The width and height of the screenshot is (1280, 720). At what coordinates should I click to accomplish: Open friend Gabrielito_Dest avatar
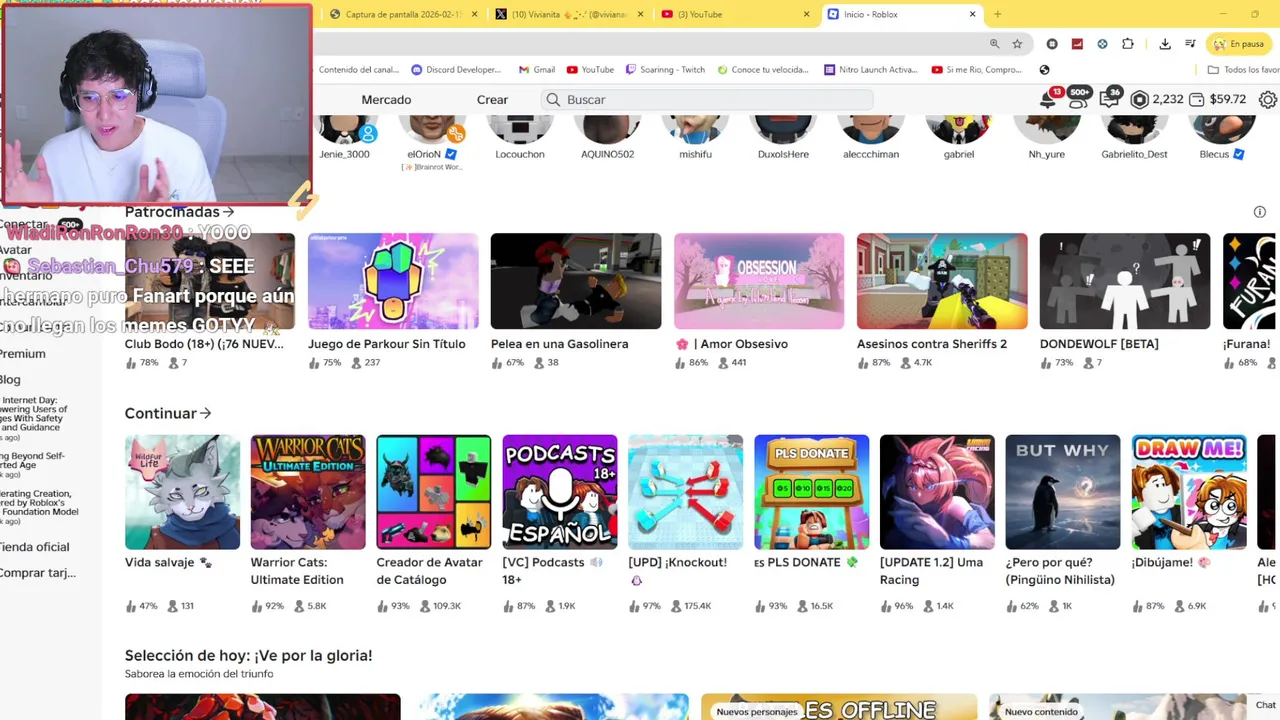(x=1134, y=131)
